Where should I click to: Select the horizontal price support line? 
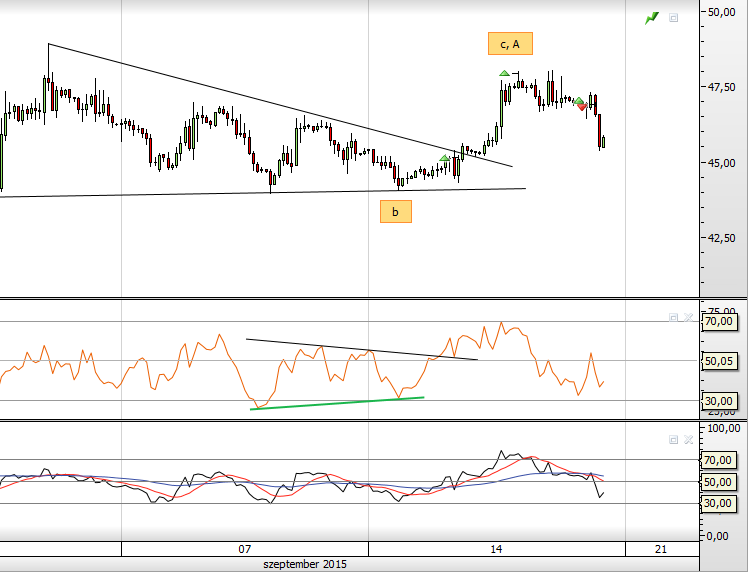click(x=262, y=193)
